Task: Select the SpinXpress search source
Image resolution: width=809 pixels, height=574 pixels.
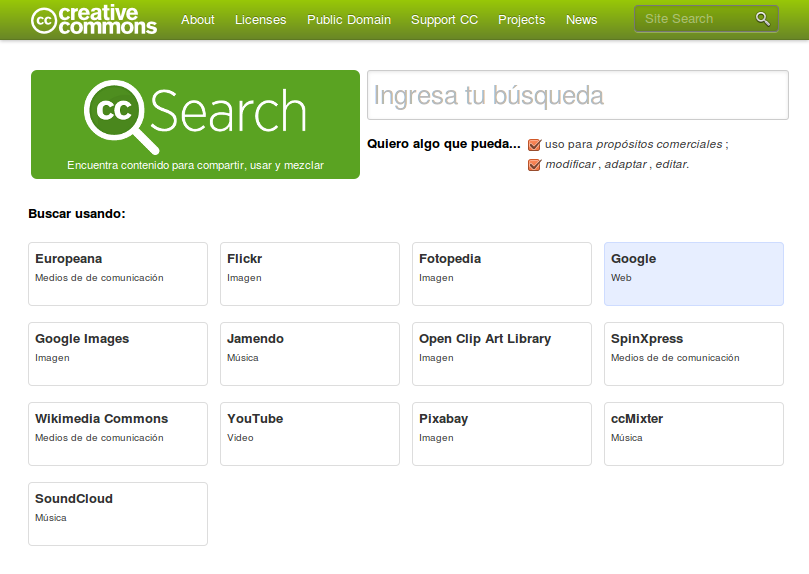Action: pos(694,354)
